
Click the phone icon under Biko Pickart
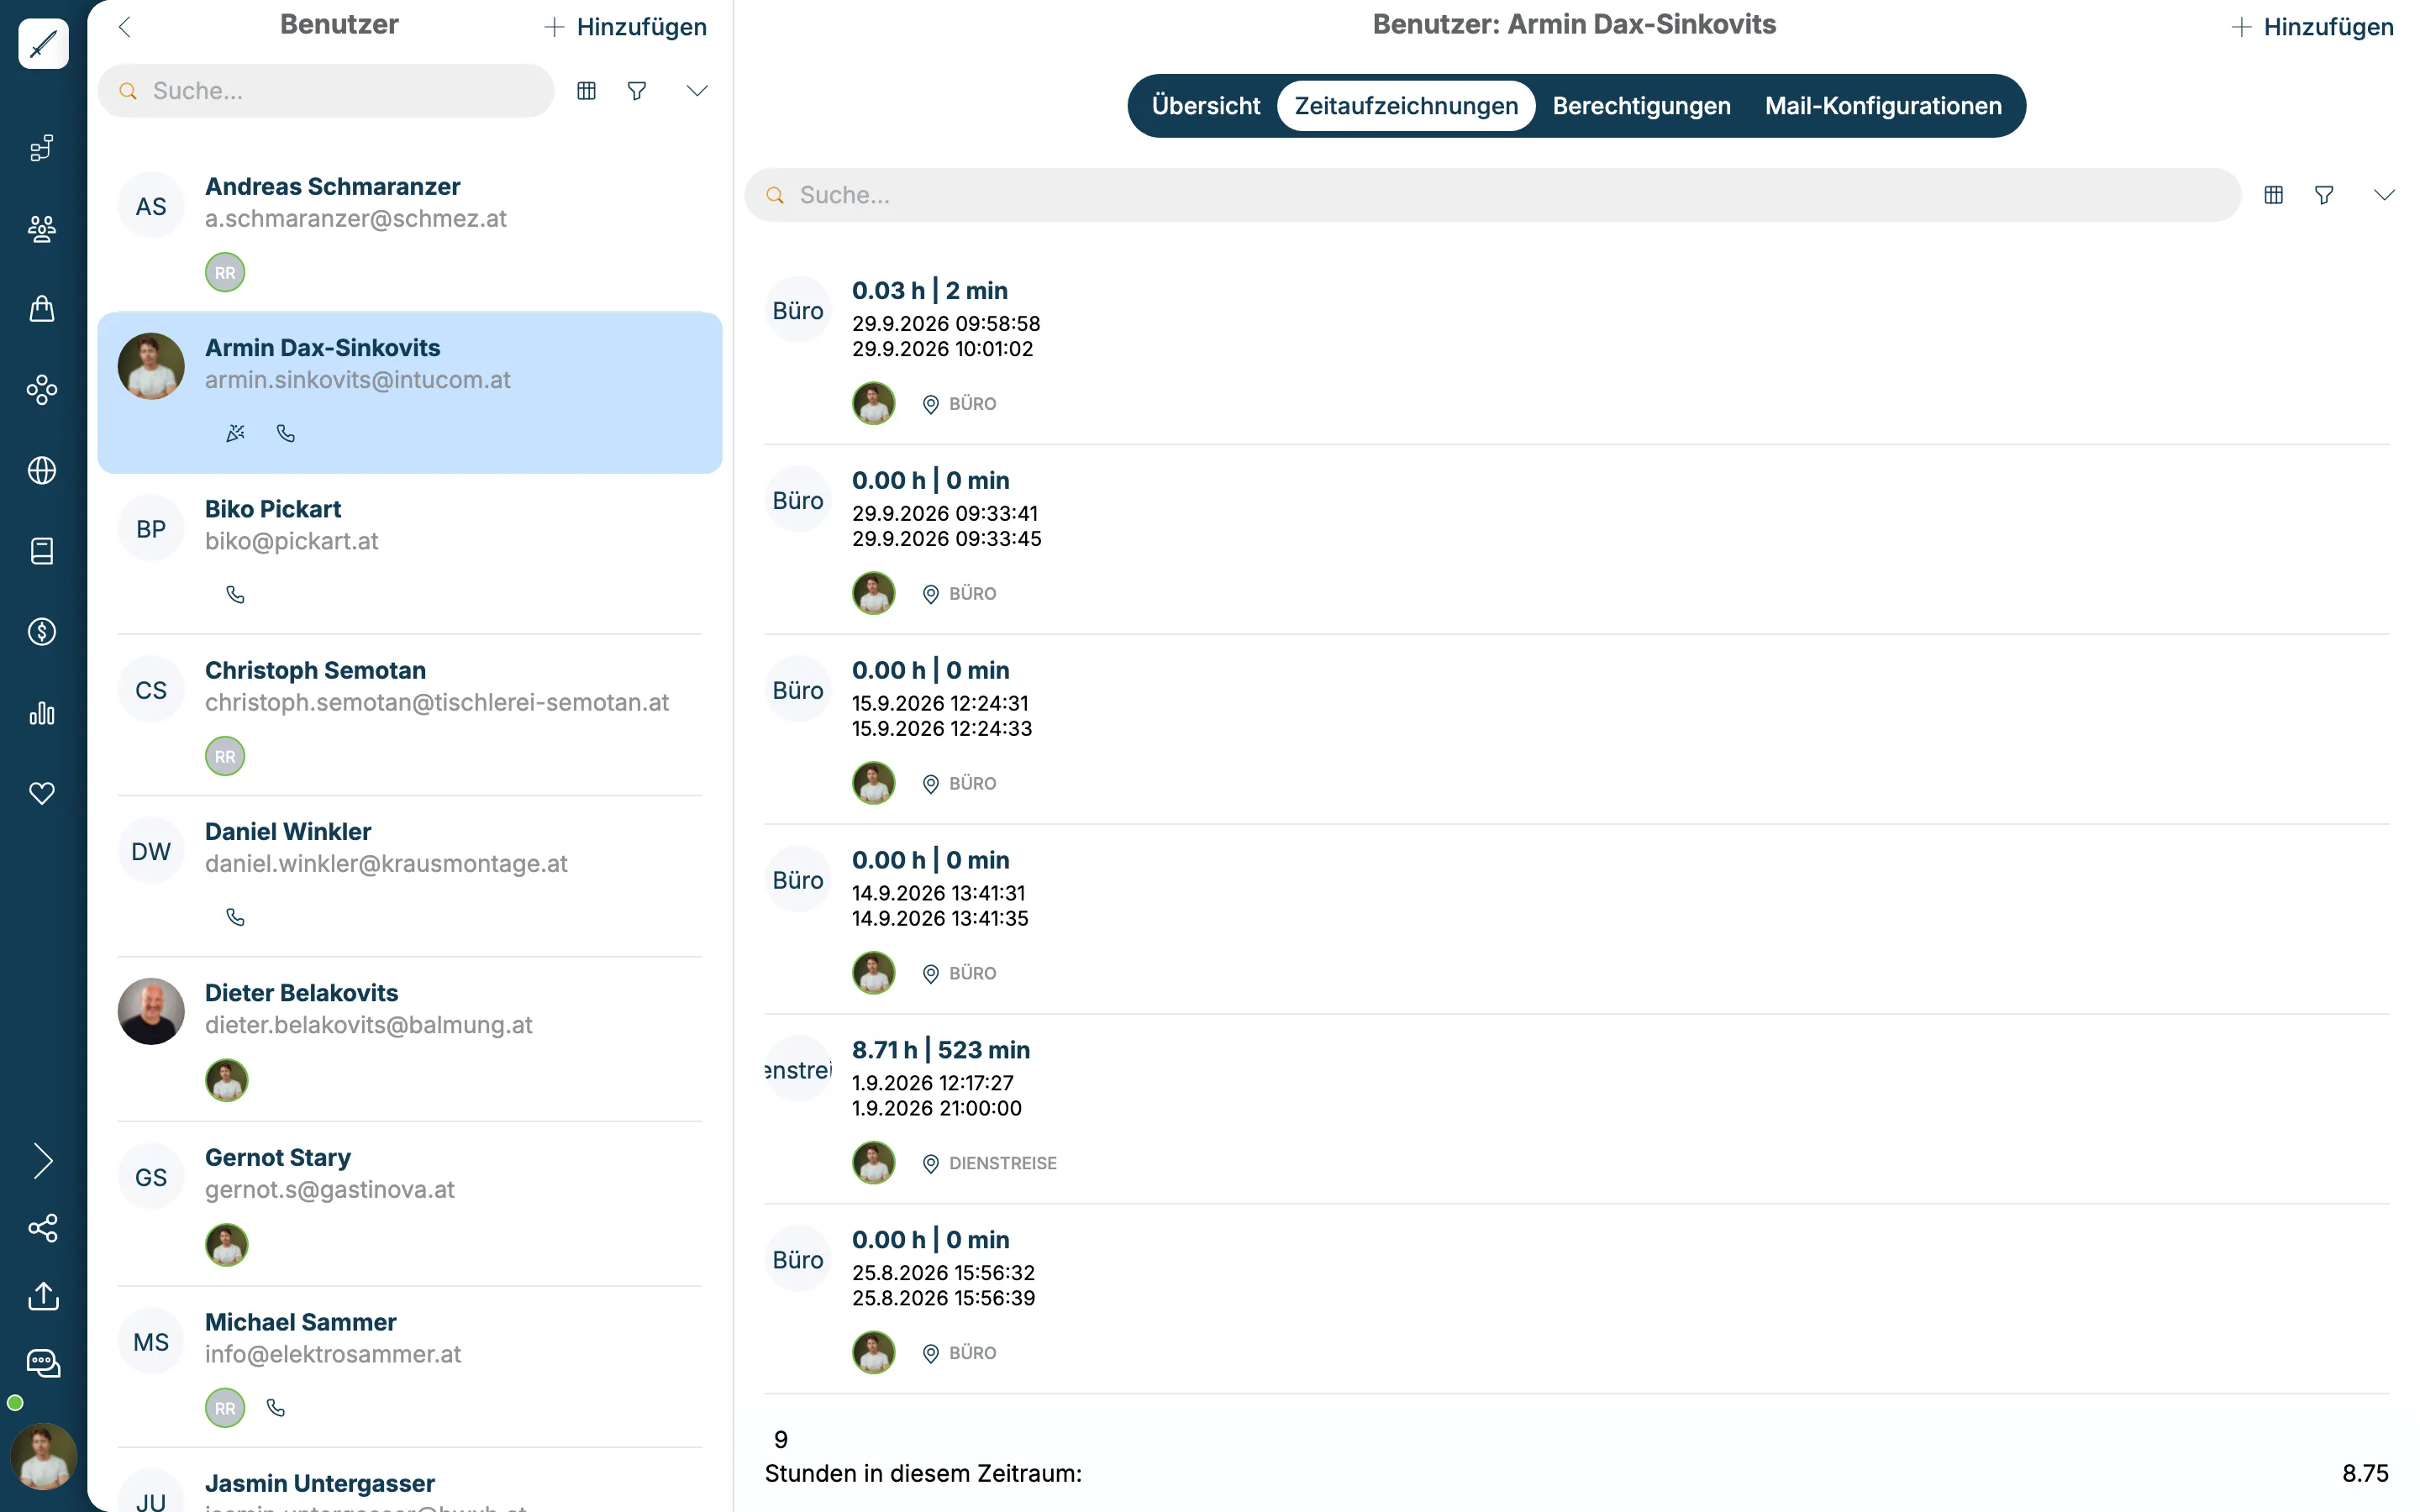click(x=236, y=595)
